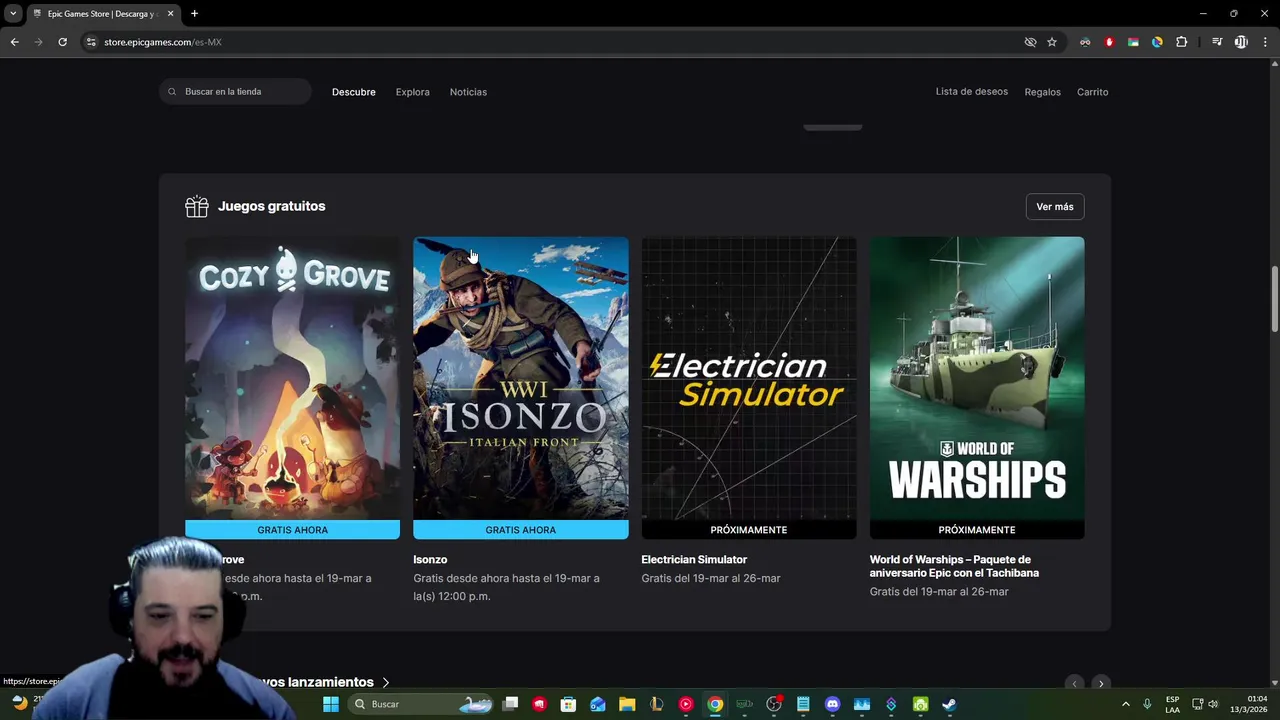The image size is (1280, 720).
Task: Click the 'Electrician Simulator' title text
Action: click(694, 560)
